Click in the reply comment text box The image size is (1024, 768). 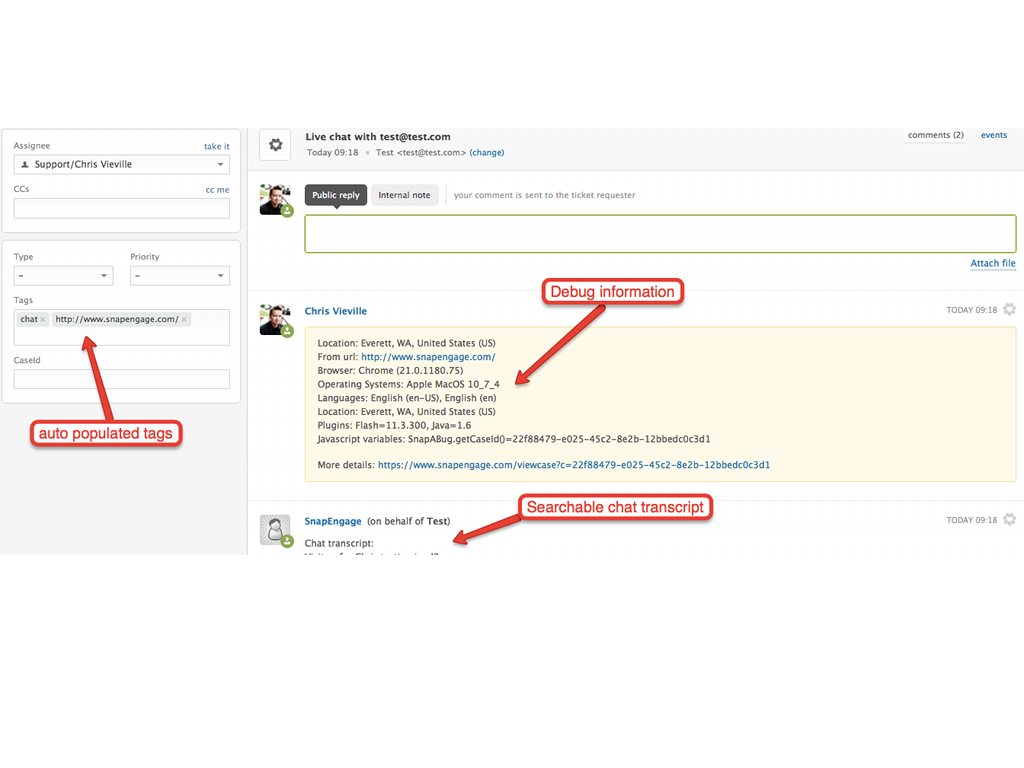click(x=660, y=233)
